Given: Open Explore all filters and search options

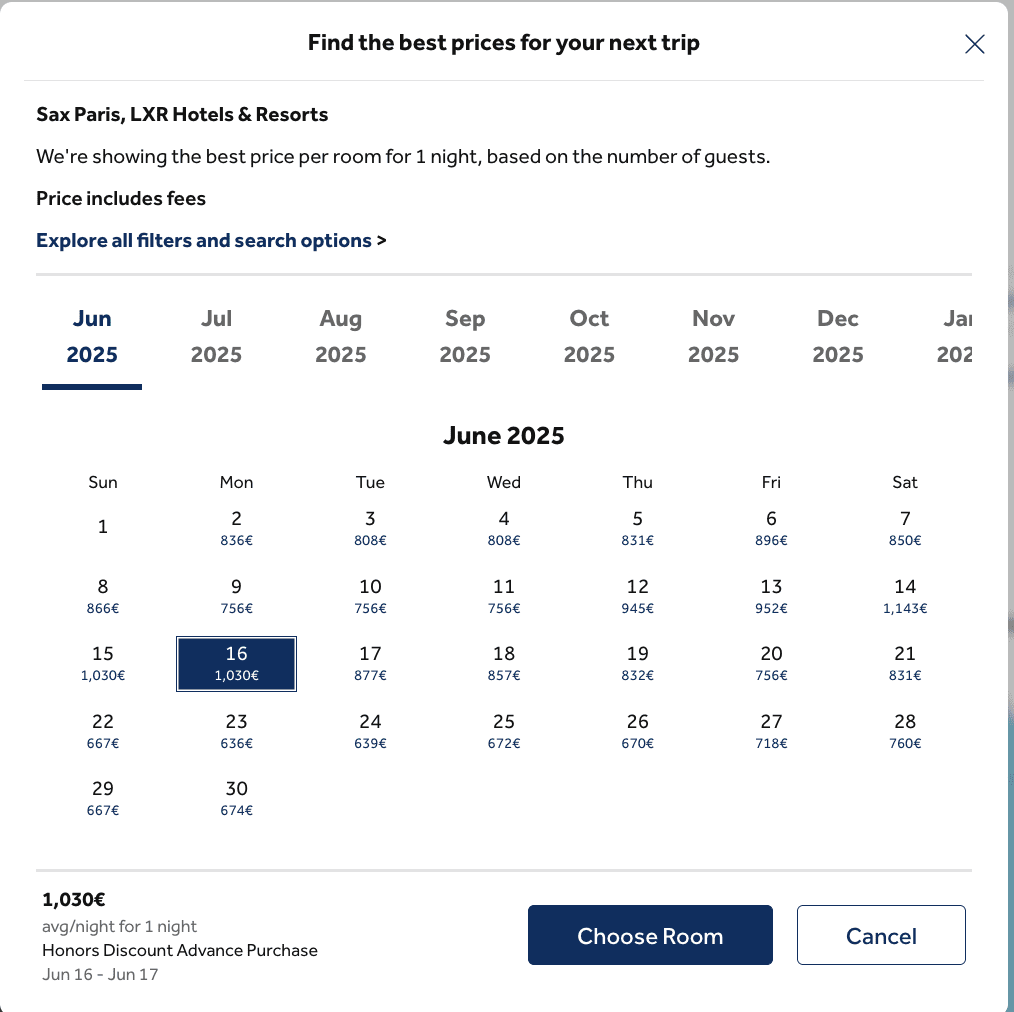Looking at the screenshot, I should 211,240.
